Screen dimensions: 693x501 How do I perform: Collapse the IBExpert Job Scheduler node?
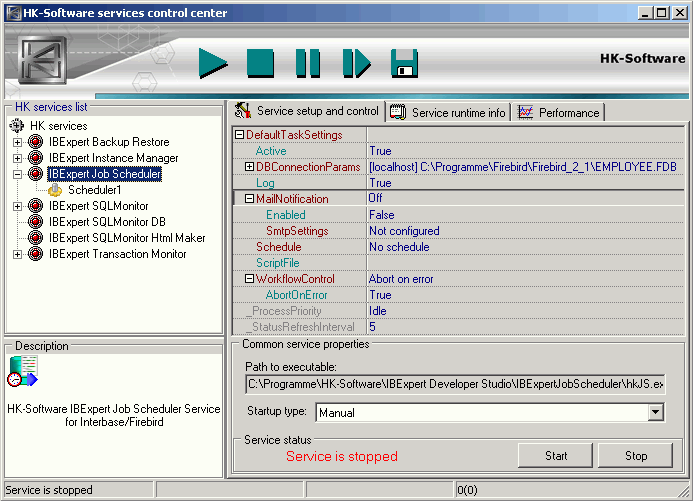click(17, 174)
